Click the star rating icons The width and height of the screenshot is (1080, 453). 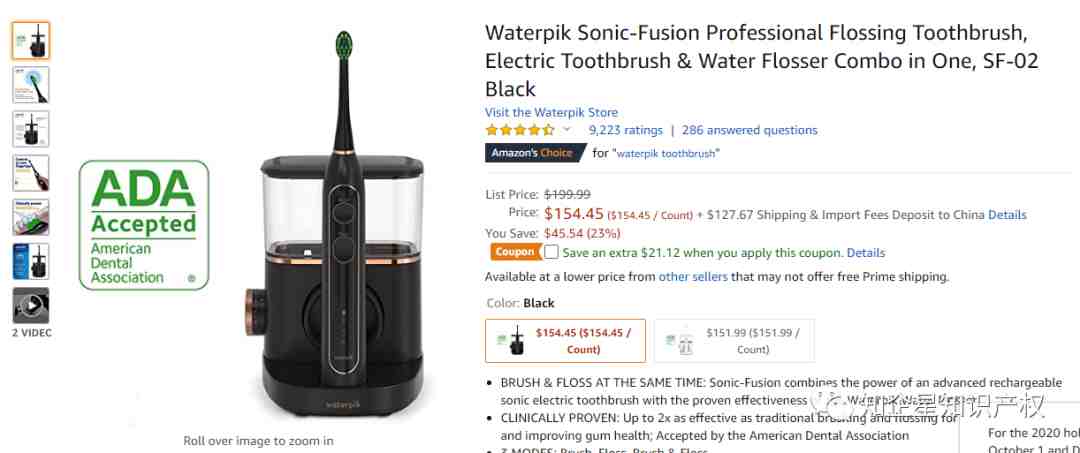tap(519, 130)
